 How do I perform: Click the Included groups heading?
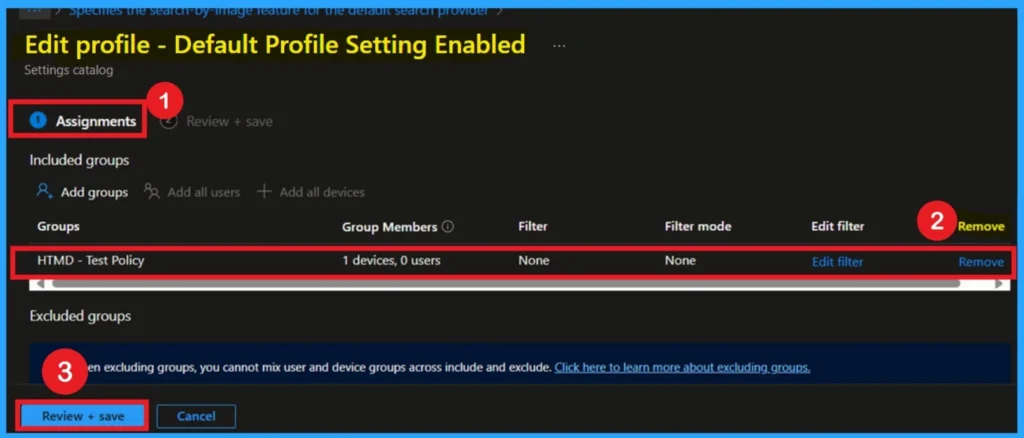pyautogui.click(x=79, y=160)
